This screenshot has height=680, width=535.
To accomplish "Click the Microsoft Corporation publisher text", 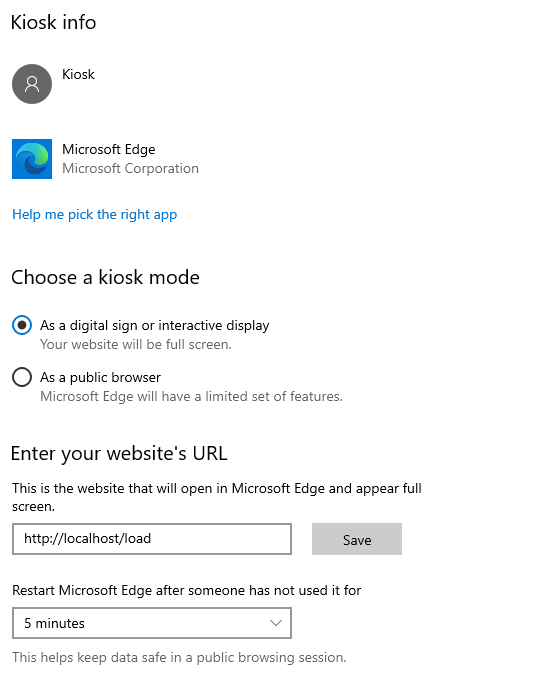I will click(x=130, y=168).
